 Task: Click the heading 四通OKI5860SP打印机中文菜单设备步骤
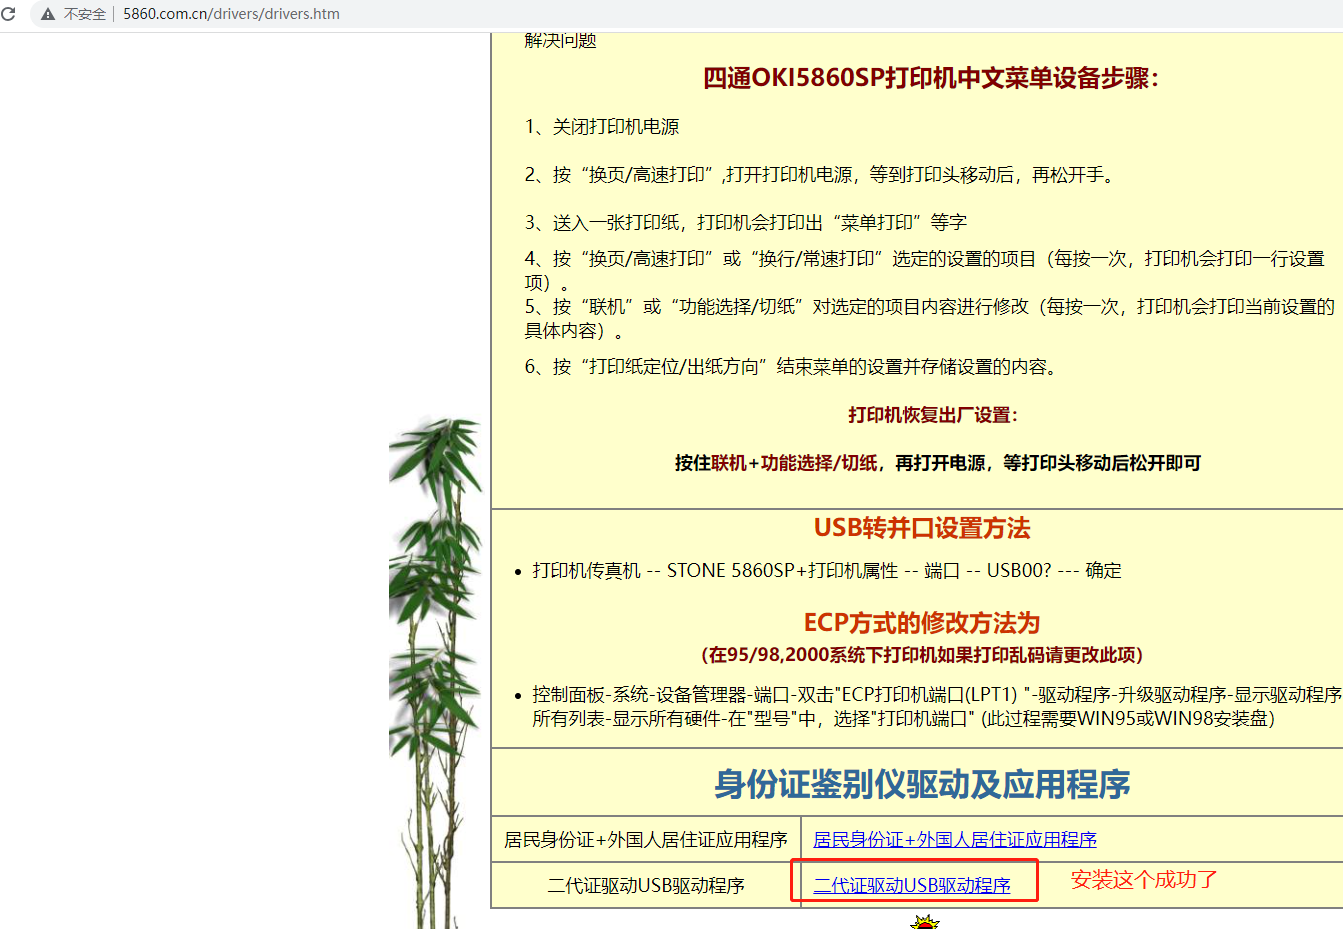tap(930, 79)
